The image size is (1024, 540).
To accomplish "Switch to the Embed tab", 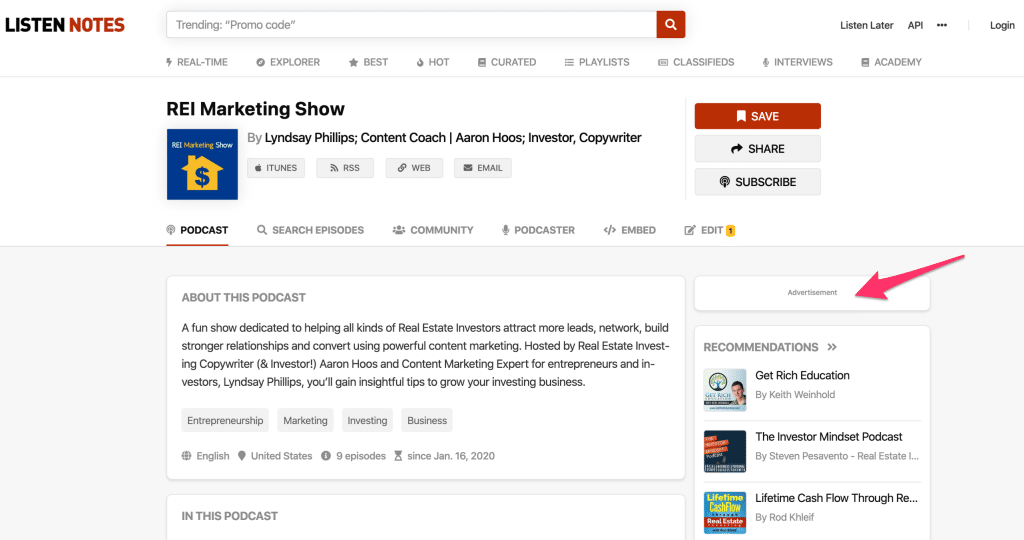I will [x=630, y=230].
